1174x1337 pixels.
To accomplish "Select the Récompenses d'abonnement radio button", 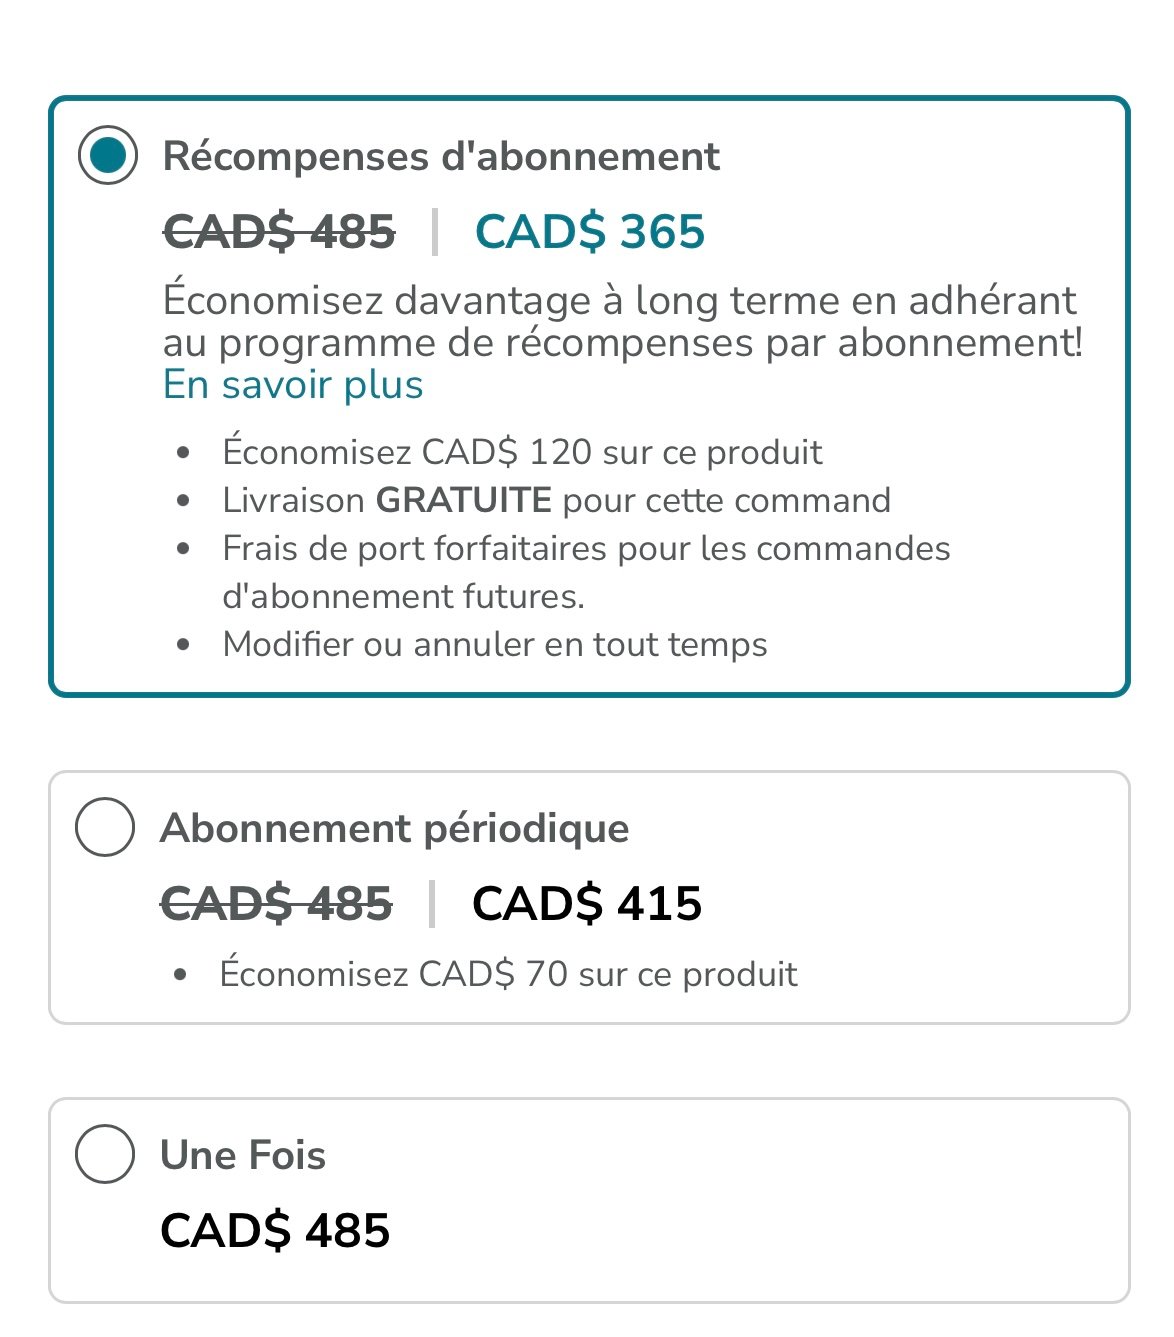I will click(x=108, y=156).
